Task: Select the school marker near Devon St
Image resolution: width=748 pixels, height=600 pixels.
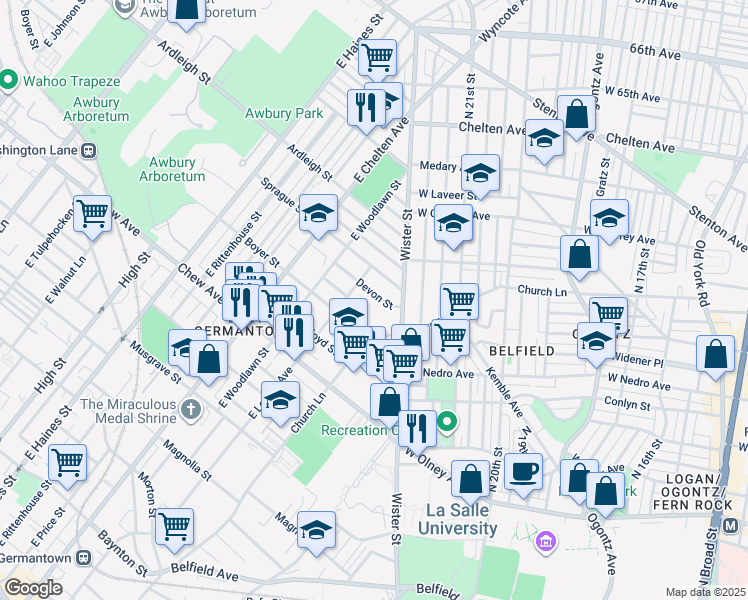Action: click(x=348, y=314)
